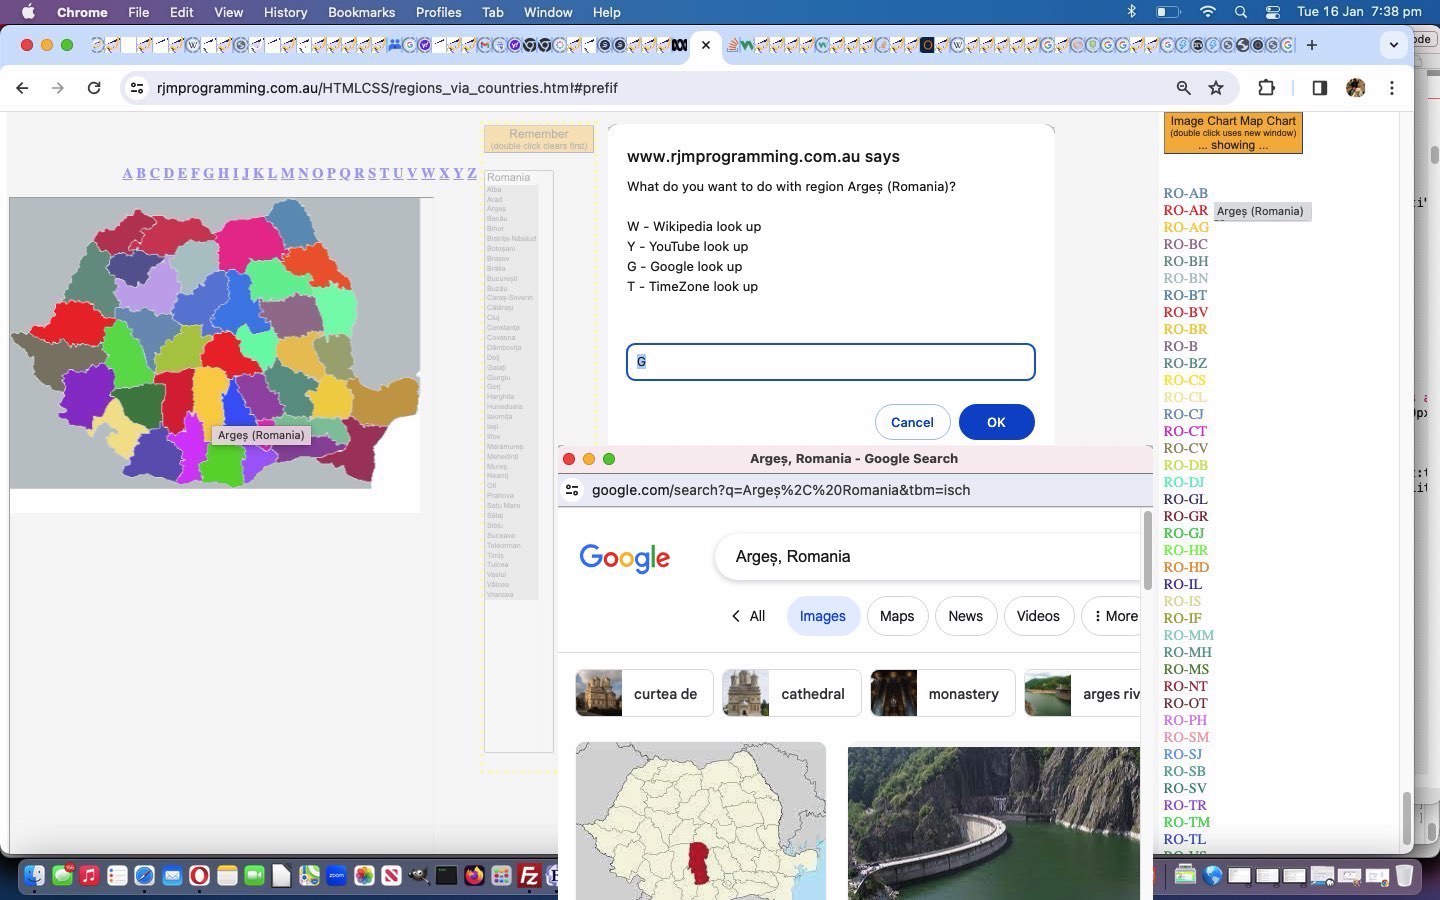Viewport: 1440px width, 900px height.
Task: Click the letter R in alphabet links
Action: pos(359,173)
